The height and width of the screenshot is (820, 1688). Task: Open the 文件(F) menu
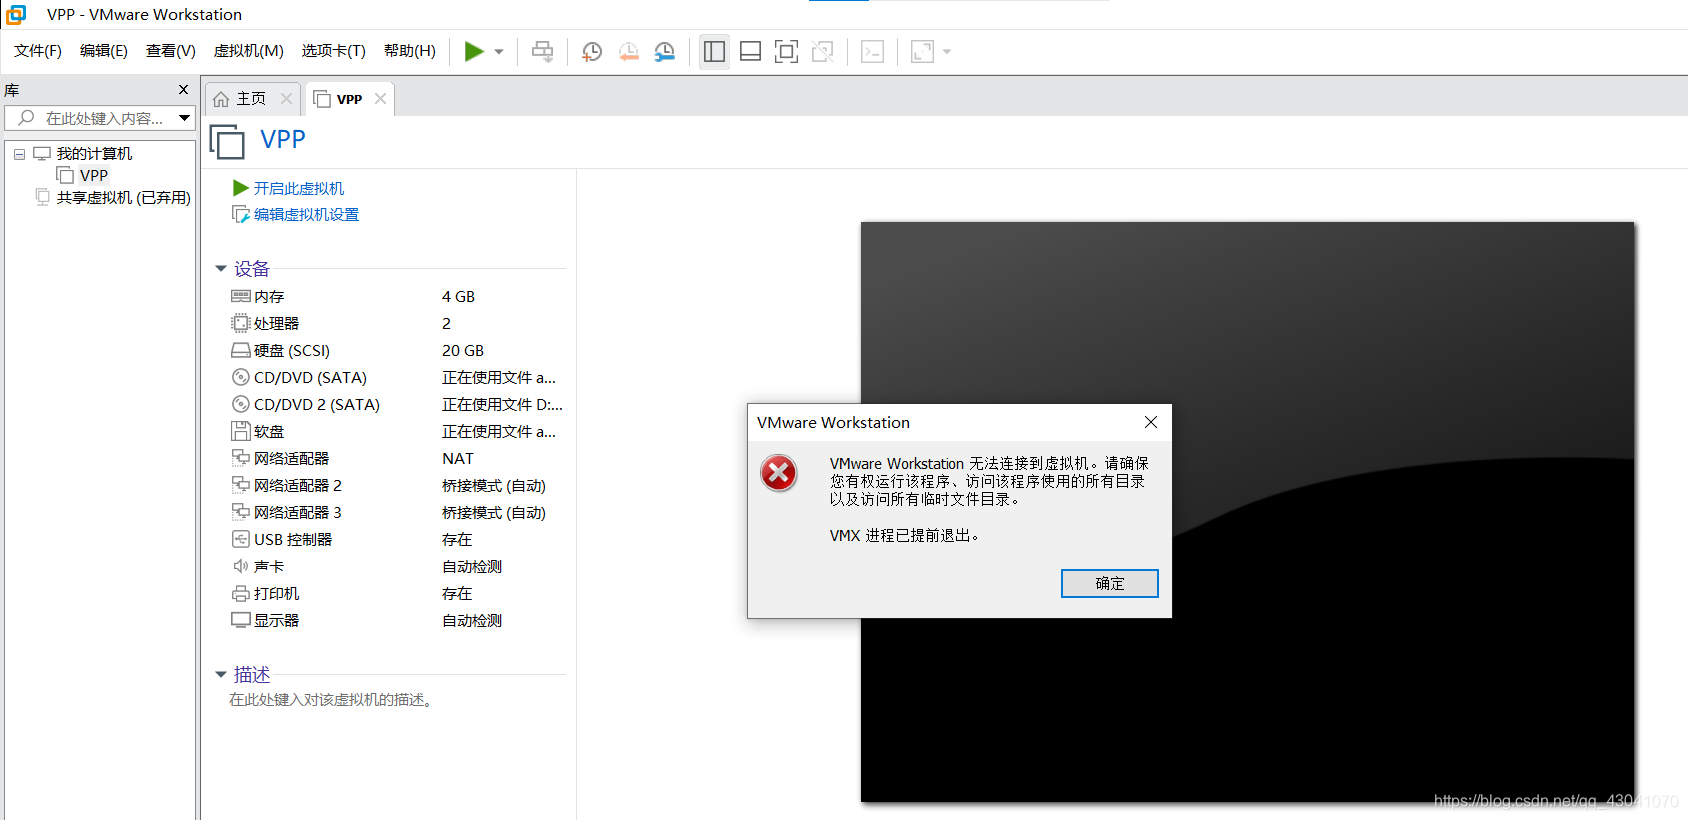(38, 51)
